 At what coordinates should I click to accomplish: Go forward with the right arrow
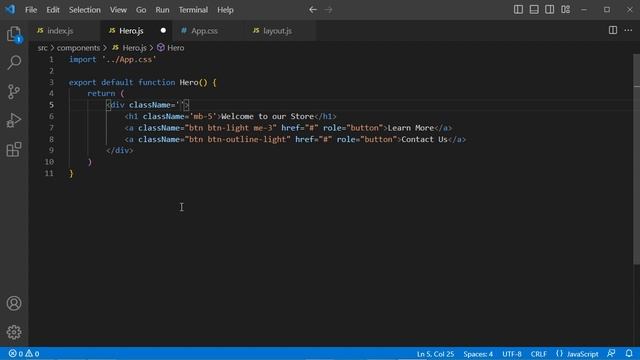329,9
